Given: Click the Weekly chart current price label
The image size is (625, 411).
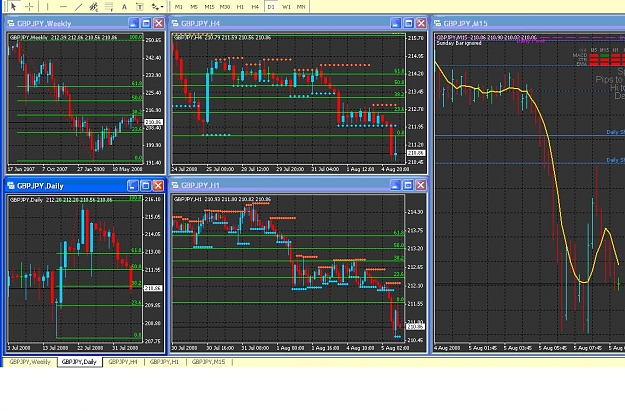Looking at the screenshot, I should [153, 122].
